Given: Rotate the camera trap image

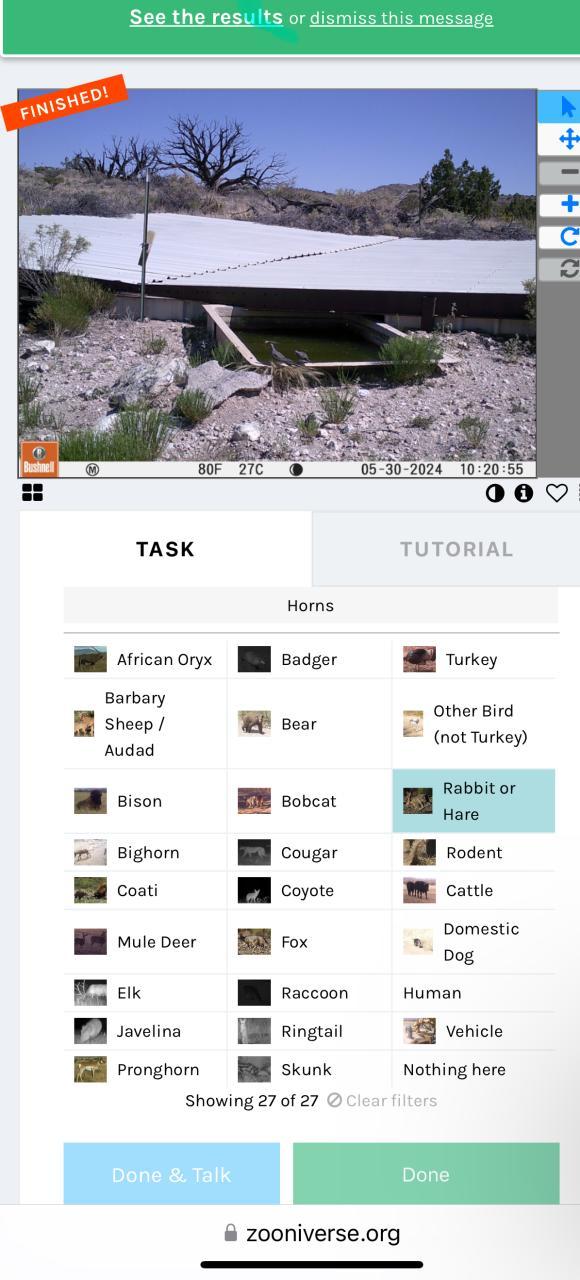Looking at the screenshot, I should (568, 237).
